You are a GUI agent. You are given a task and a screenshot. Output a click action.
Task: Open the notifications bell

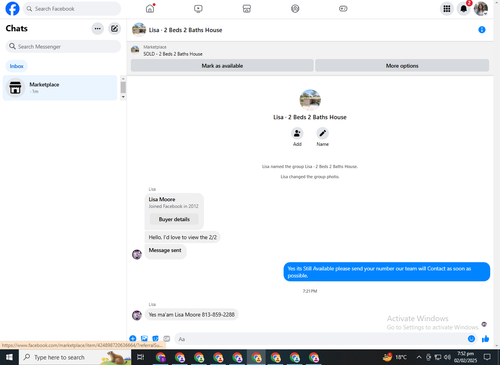pos(464,9)
